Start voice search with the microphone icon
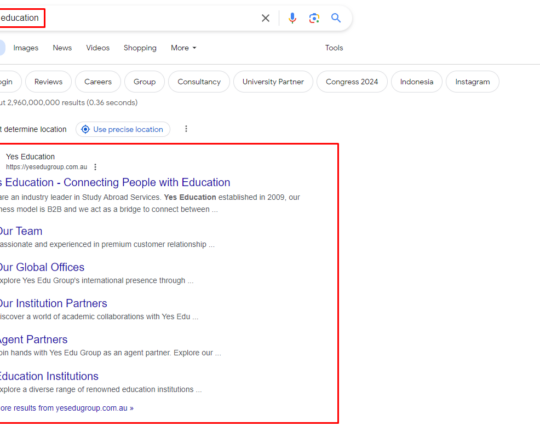Screen dimensions: 540x432 pyautogui.click(x=292, y=18)
